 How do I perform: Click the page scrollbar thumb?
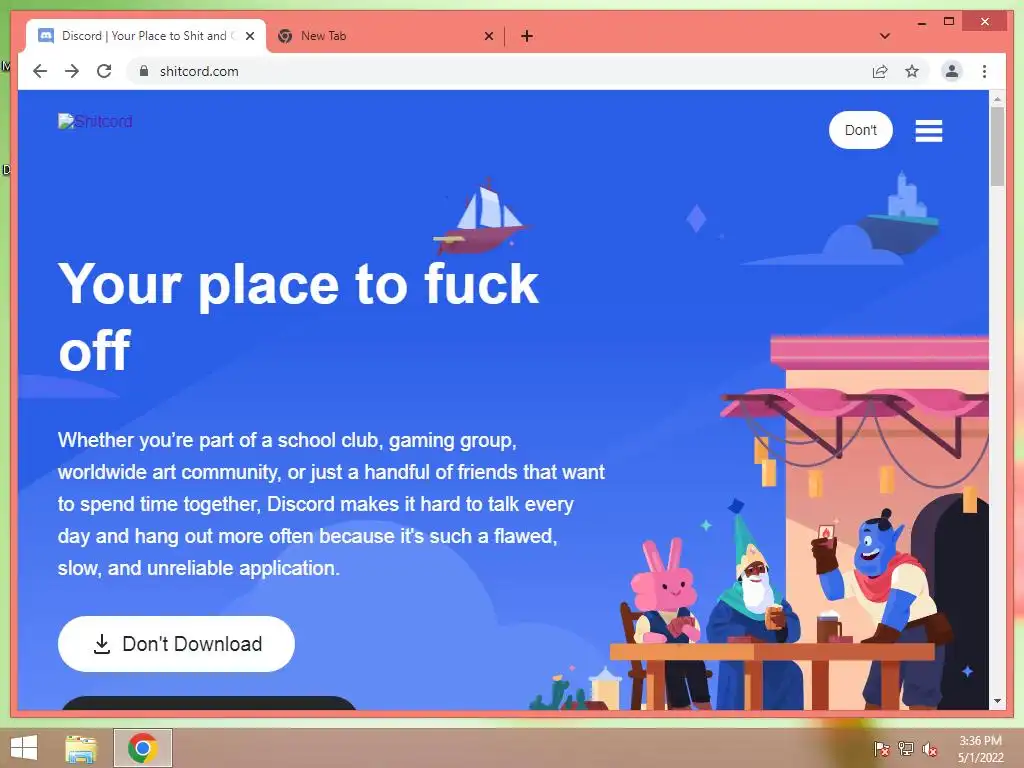click(997, 146)
